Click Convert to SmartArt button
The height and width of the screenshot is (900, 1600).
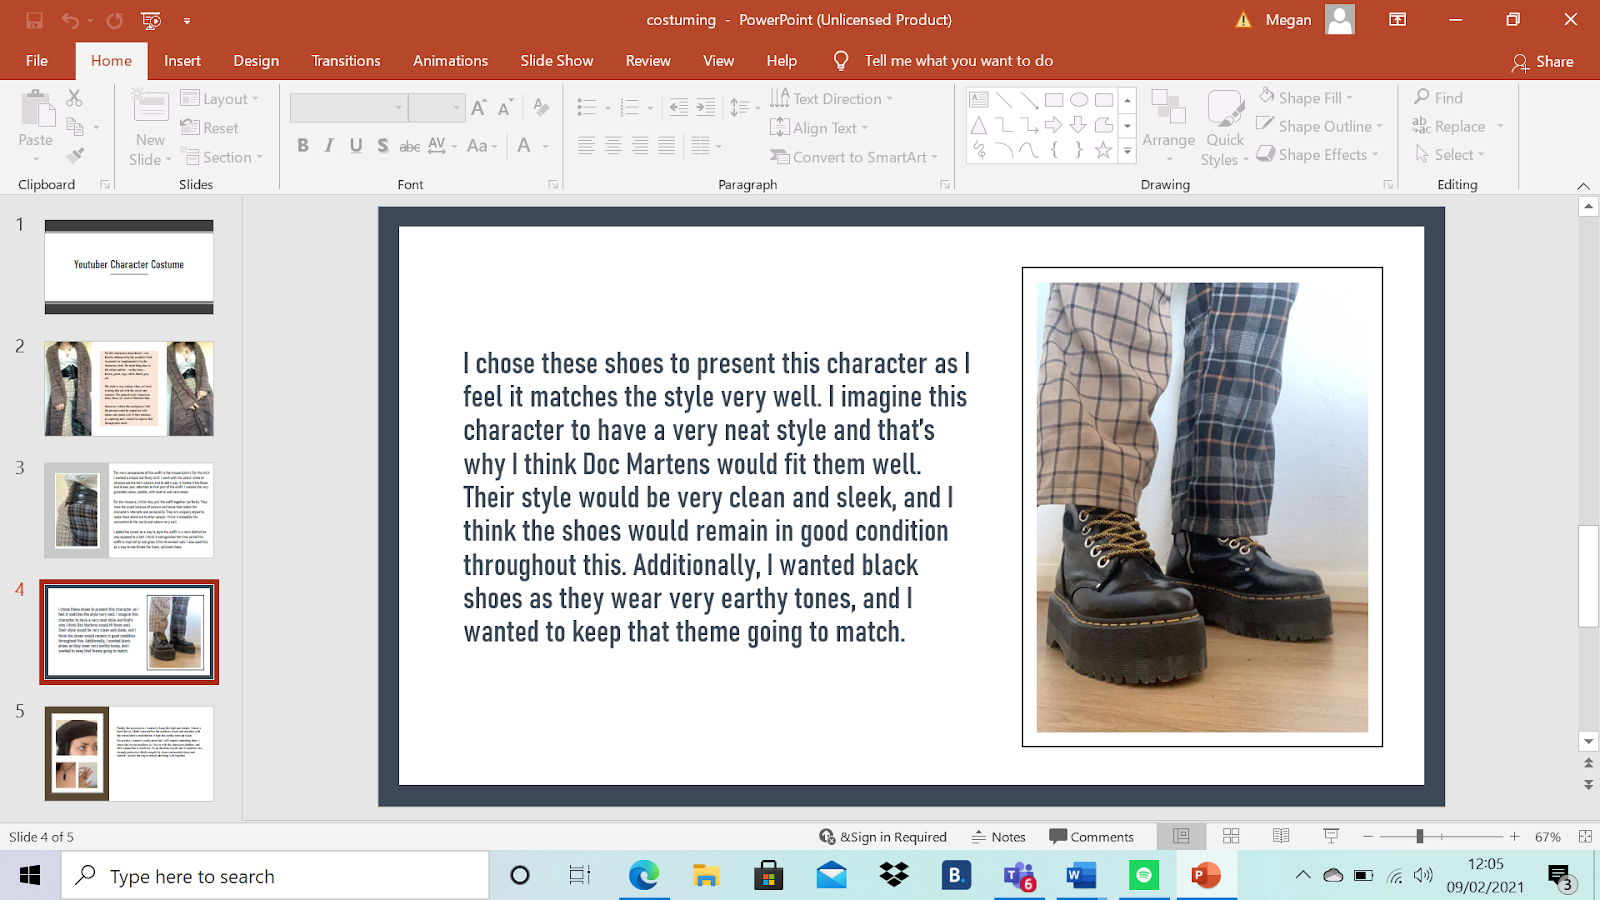point(854,157)
